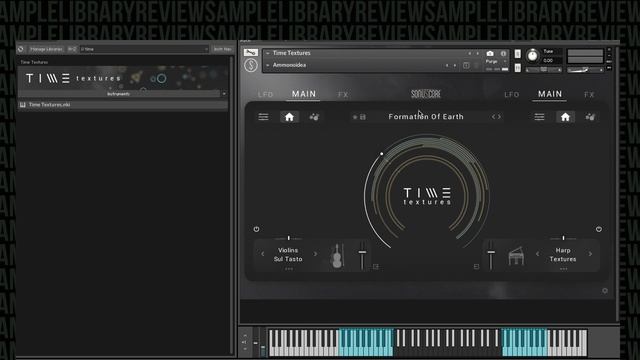Switch to the left LFO tab

[x=265, y=95]
